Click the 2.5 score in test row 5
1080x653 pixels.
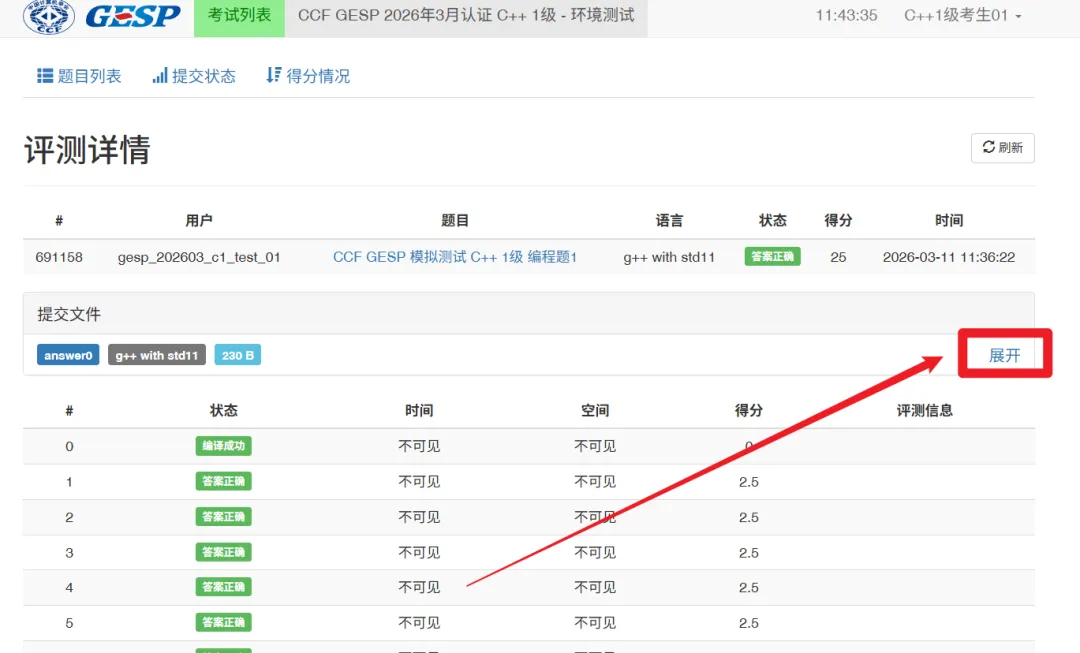749,623
